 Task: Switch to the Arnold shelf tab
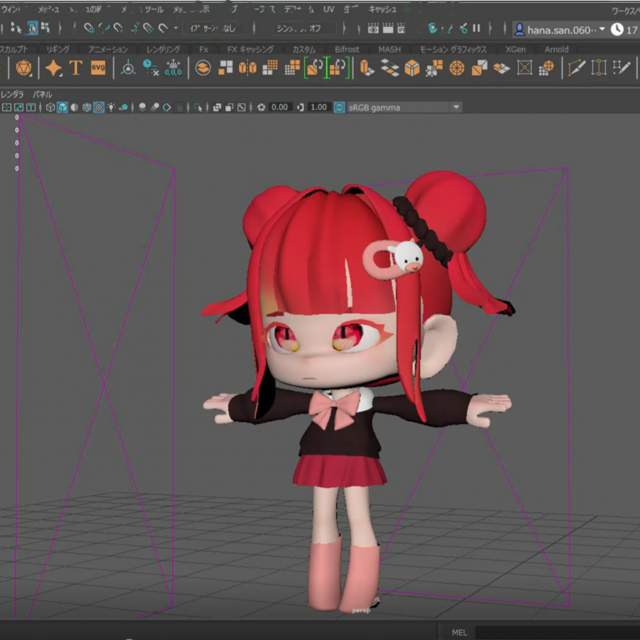point(557,49)
